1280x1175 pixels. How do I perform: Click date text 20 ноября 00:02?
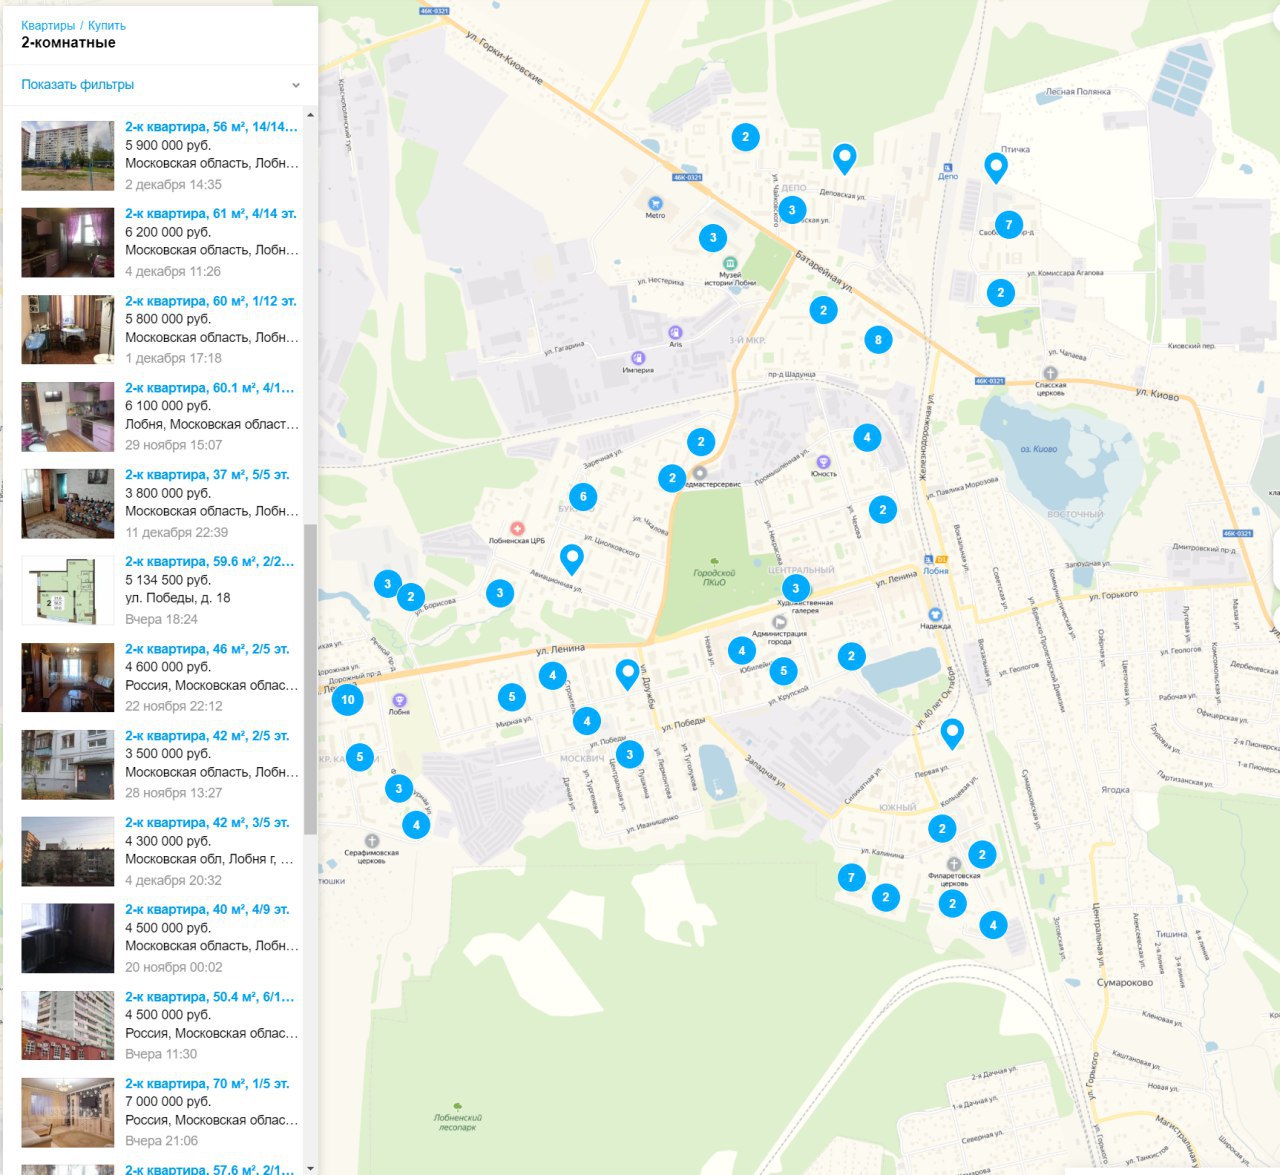tap(174, 967)
